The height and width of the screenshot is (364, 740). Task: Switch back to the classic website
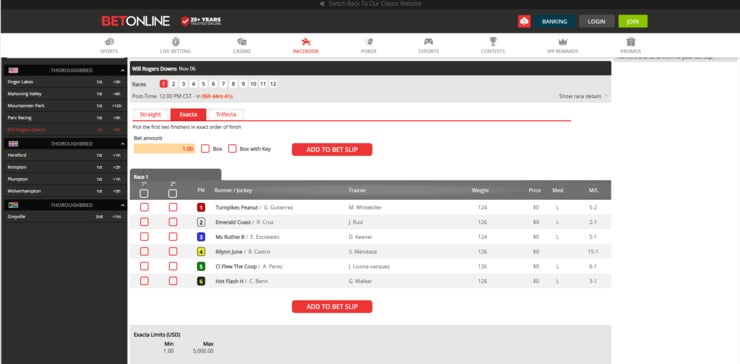(370, 4)
